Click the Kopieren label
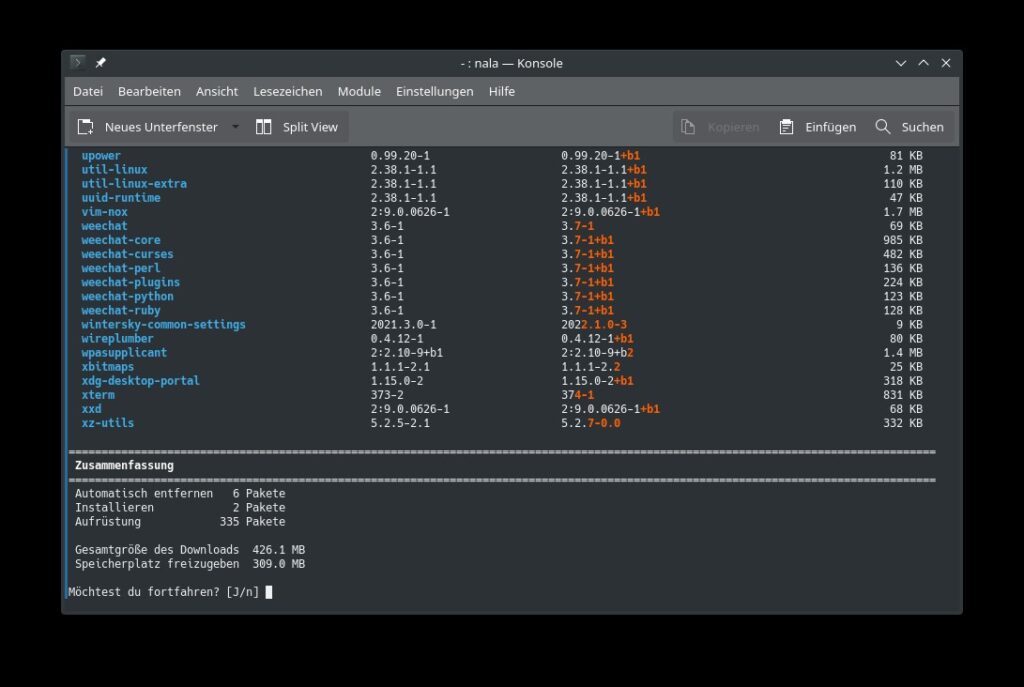 coord(733,127)
